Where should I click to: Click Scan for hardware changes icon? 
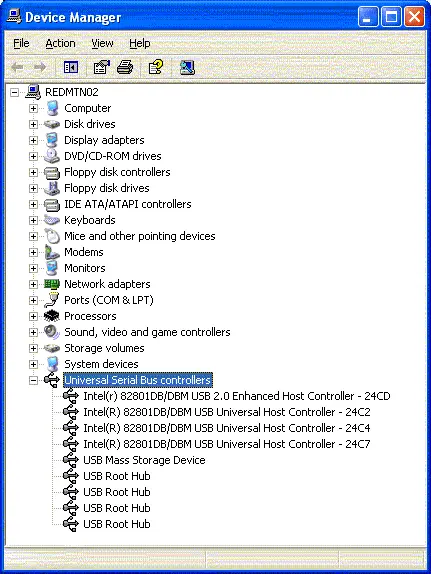point(187,67)
